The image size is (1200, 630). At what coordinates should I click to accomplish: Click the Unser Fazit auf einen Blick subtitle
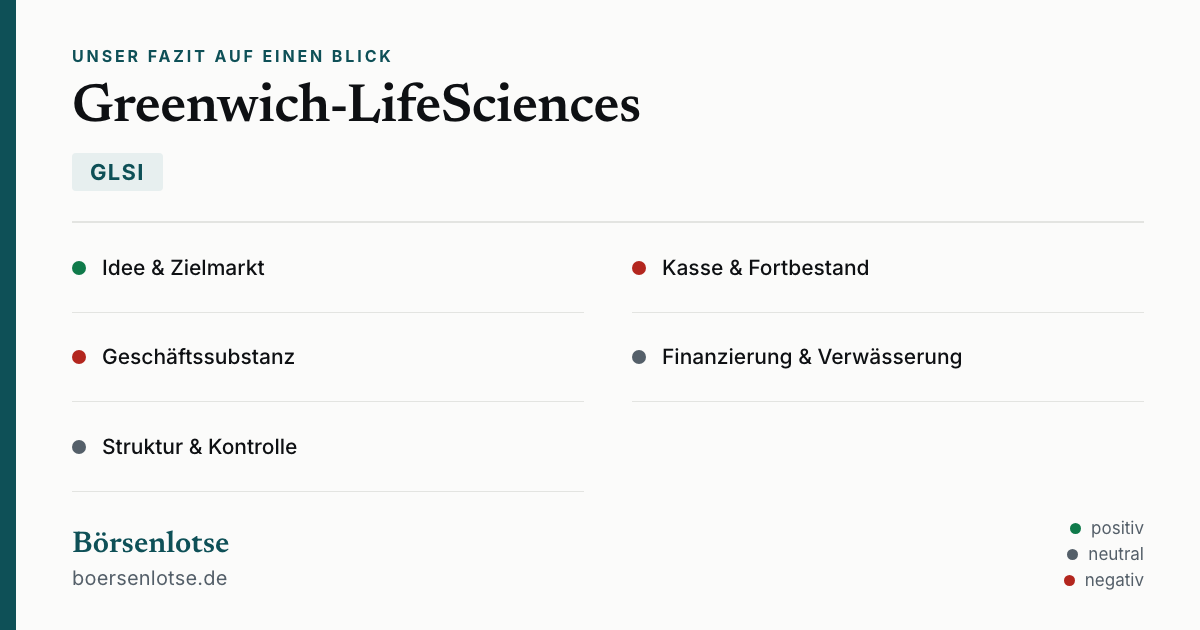tap(232, 57)
